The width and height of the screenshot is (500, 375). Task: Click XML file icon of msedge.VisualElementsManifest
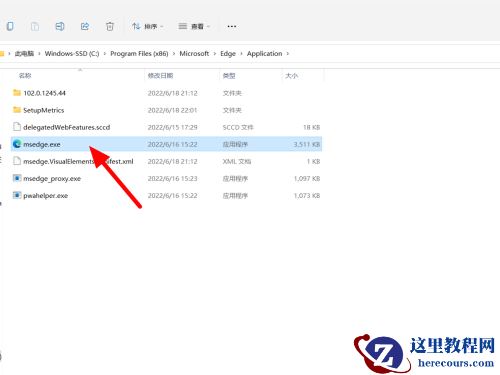(x=17, y=161)
